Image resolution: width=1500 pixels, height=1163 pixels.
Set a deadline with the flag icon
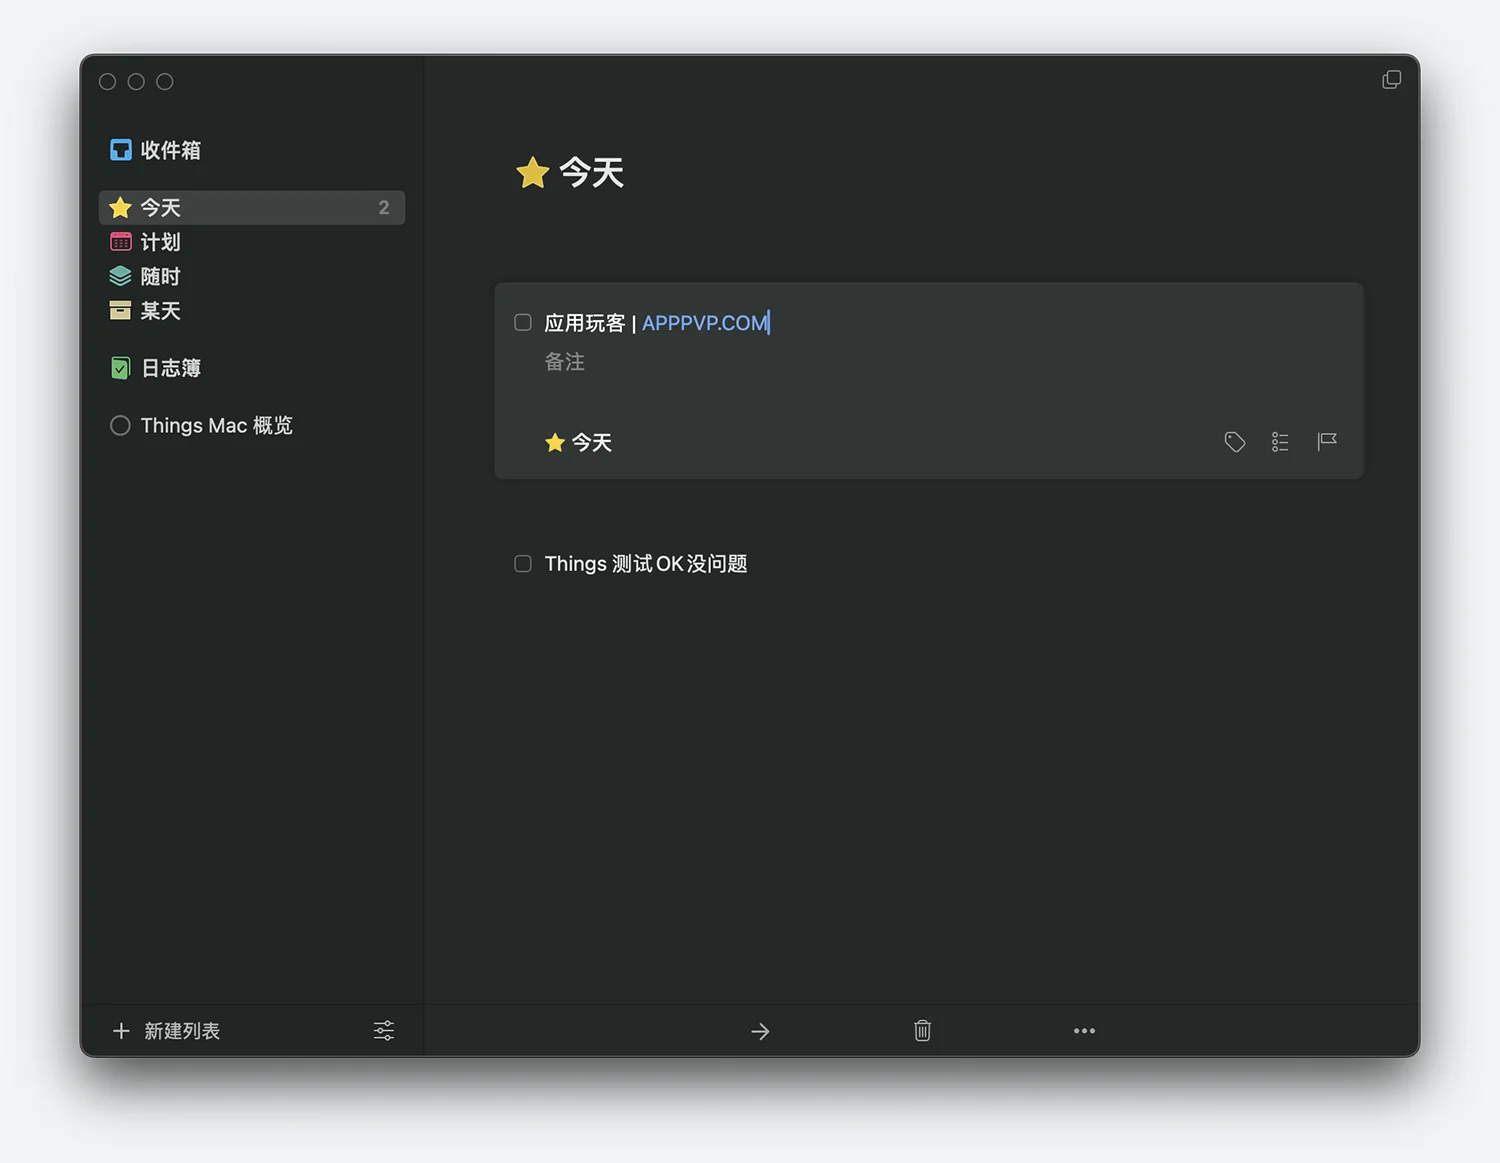click(1327, 442)
